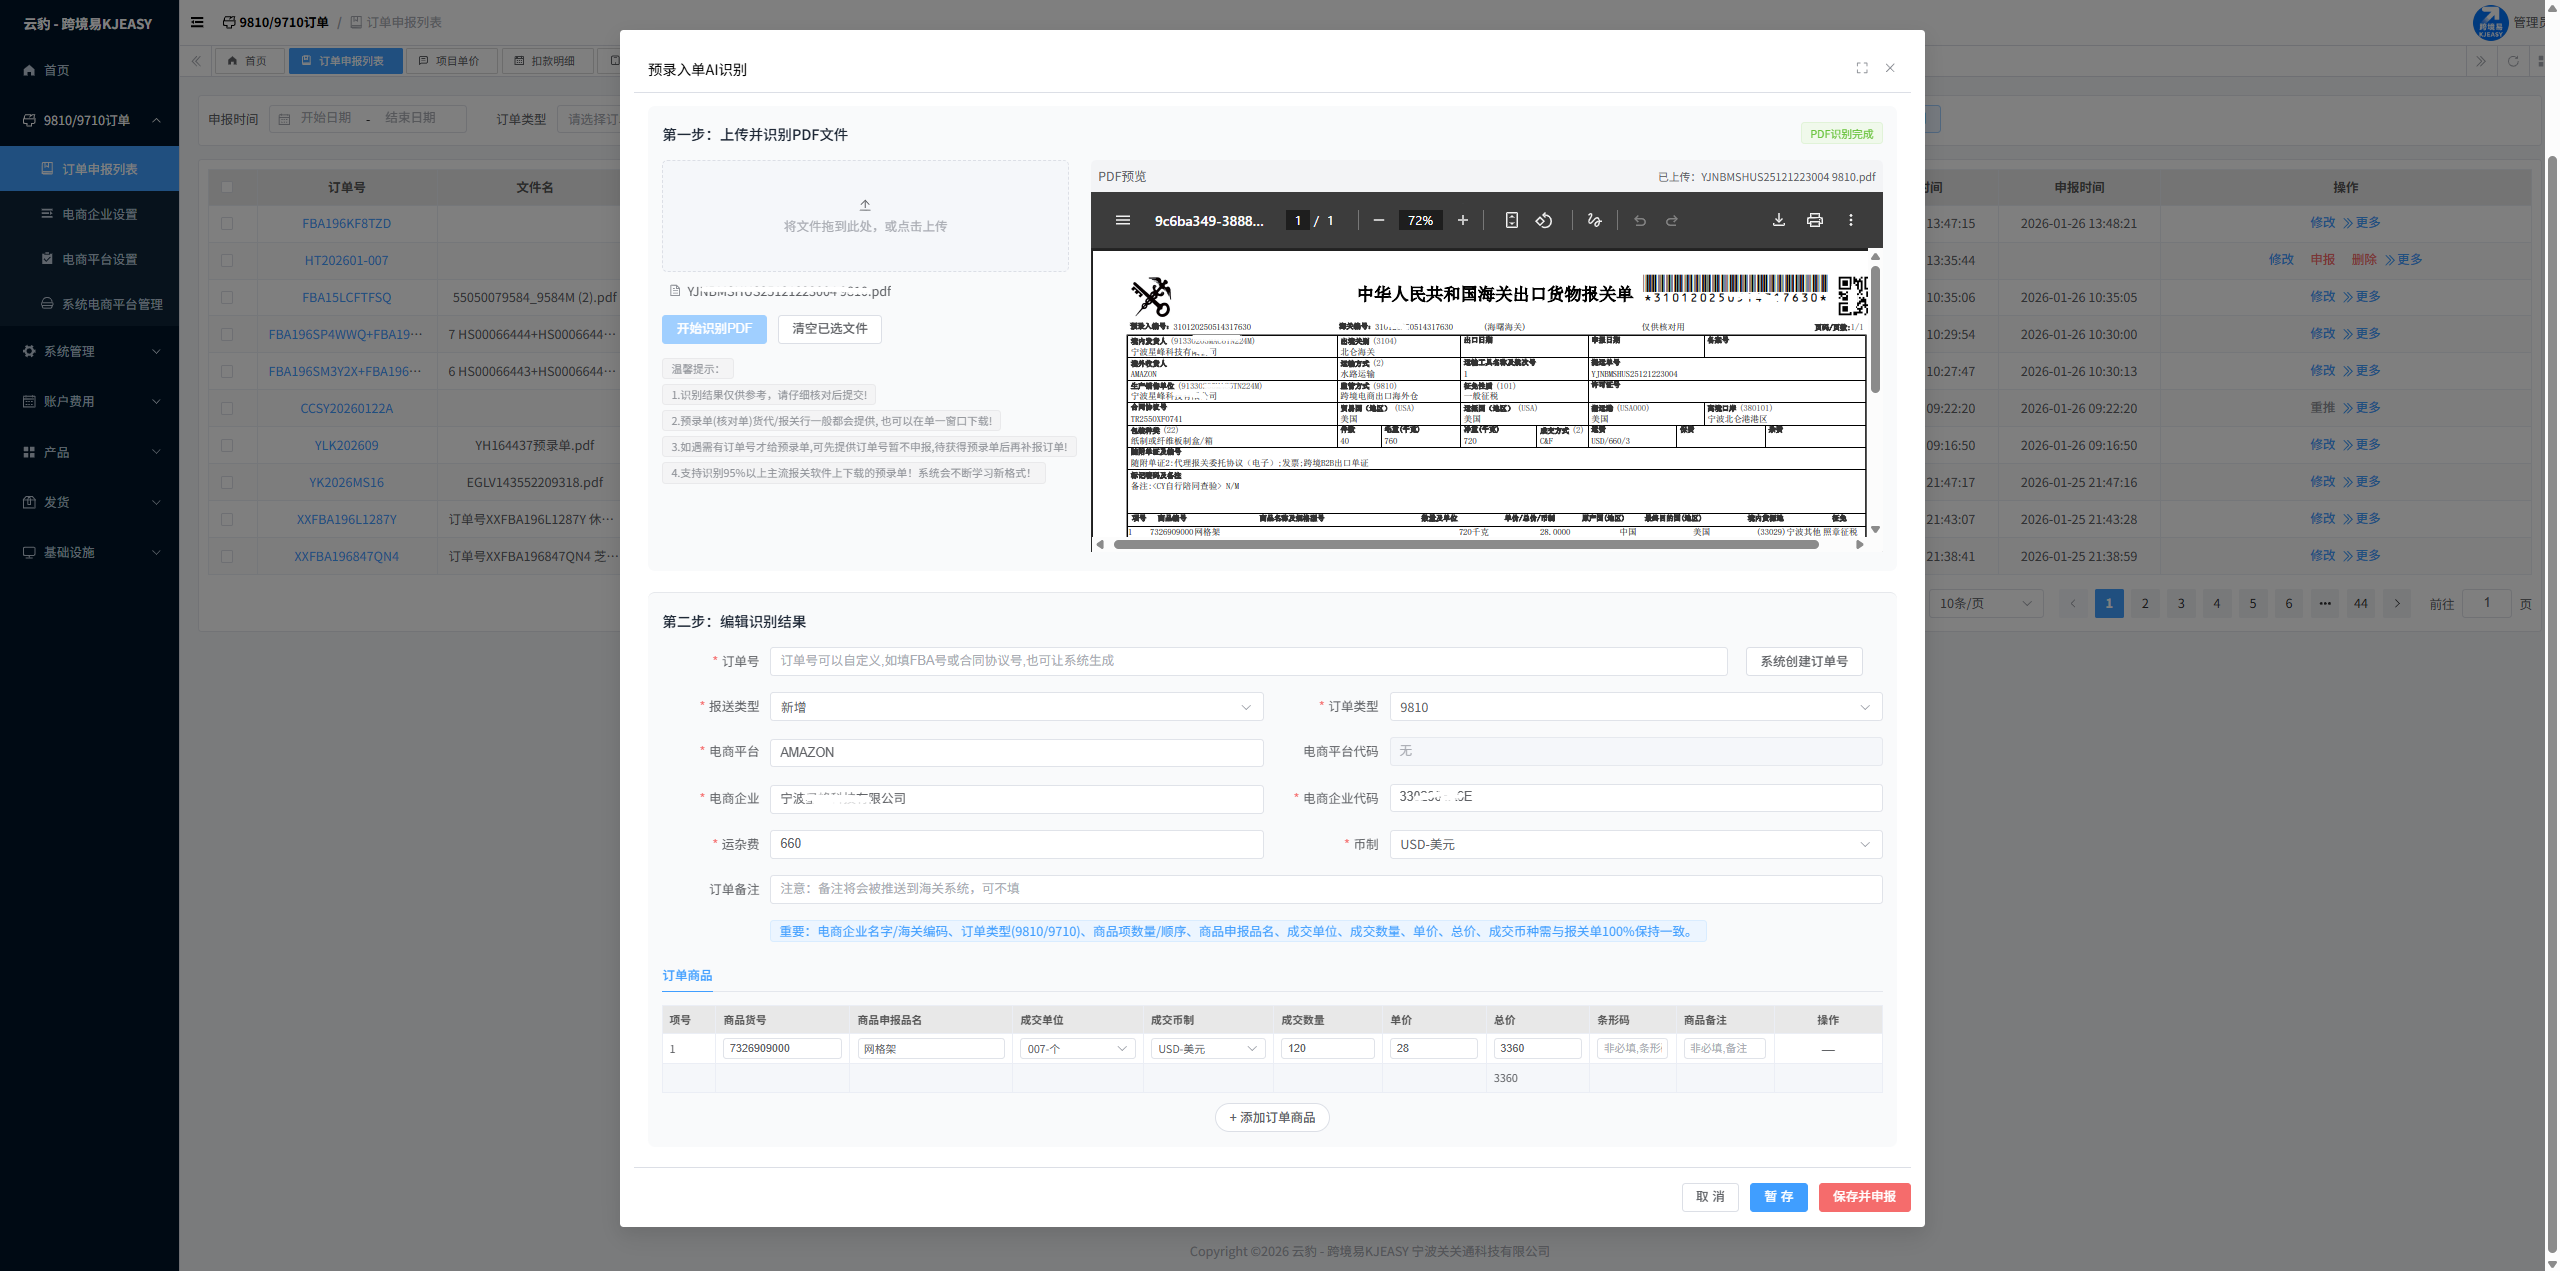Zoom in the PDF preview

pyautogui.click(x=1462, y=220)
